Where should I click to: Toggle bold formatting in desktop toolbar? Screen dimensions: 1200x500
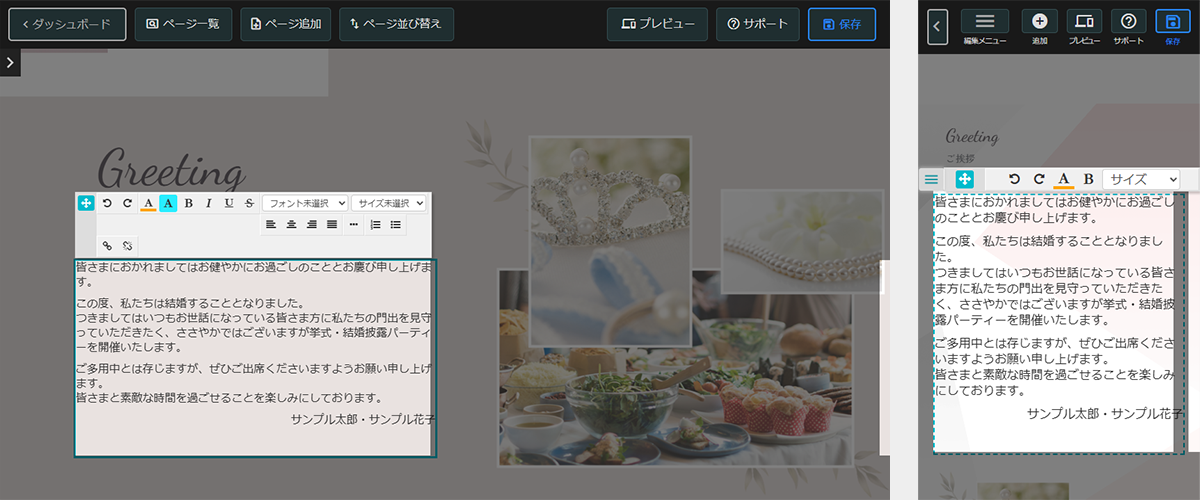coord(188,203)
